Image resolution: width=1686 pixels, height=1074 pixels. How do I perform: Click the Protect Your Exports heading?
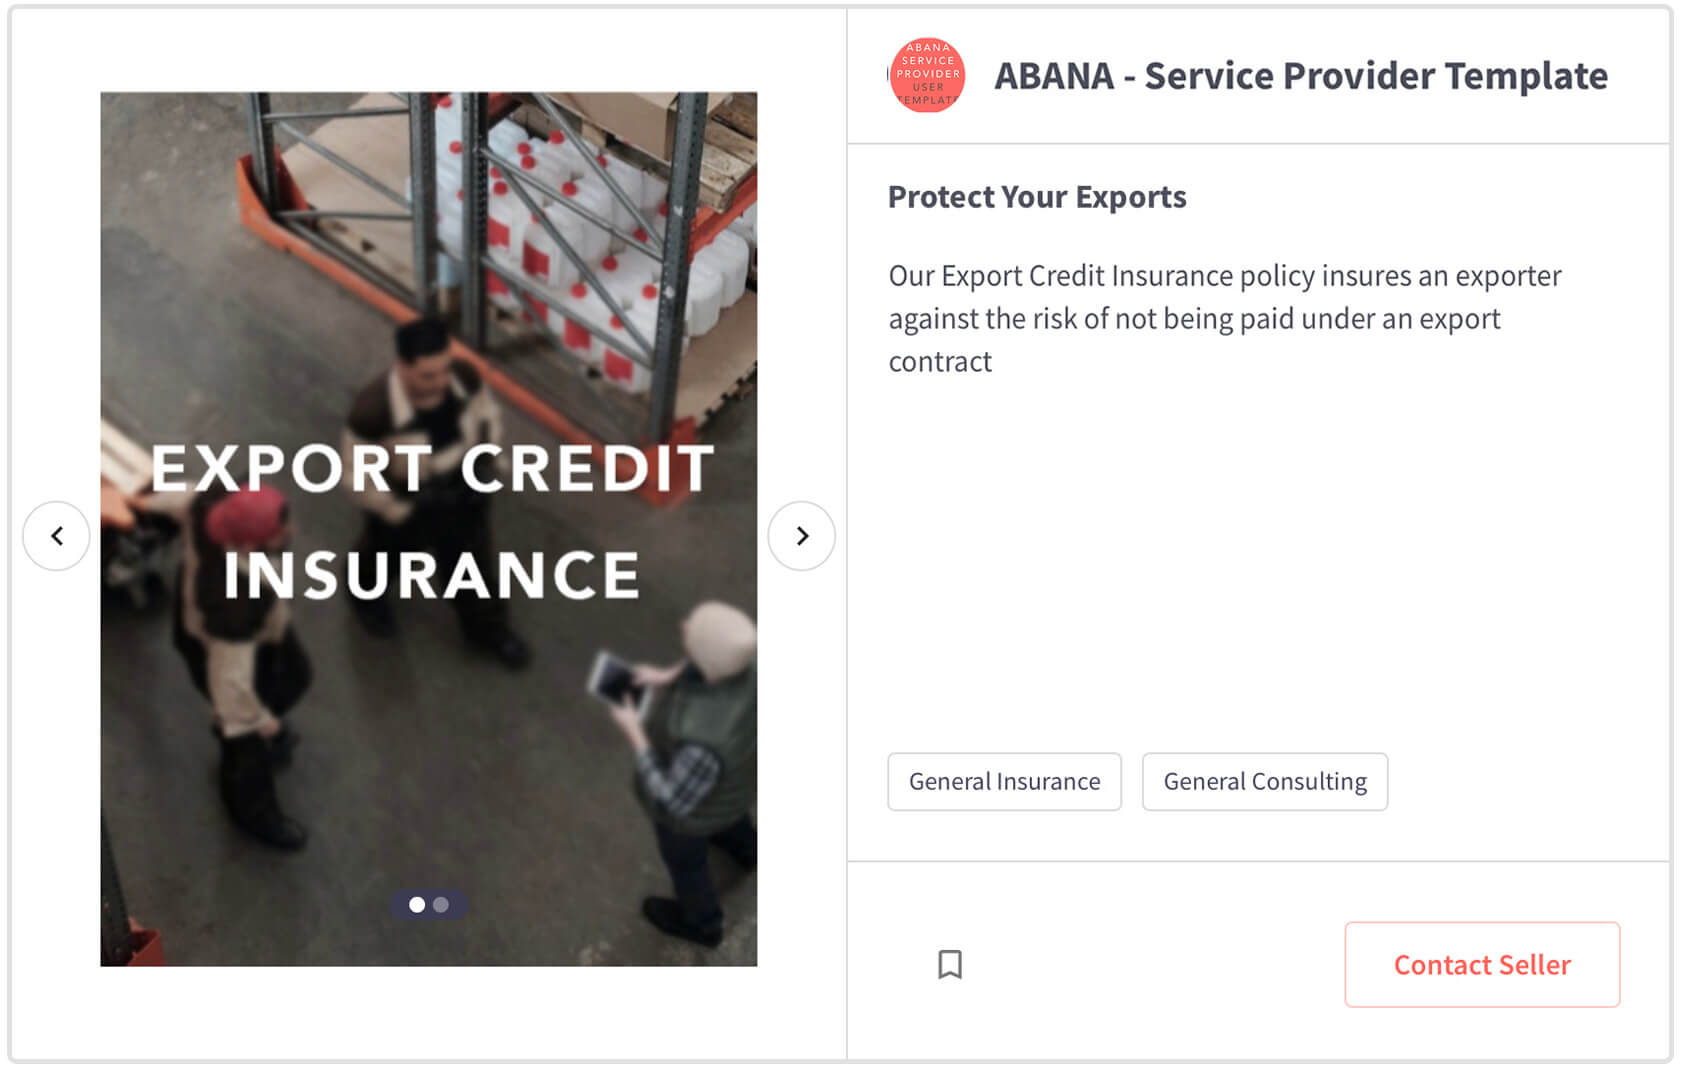pos(1037,197)
